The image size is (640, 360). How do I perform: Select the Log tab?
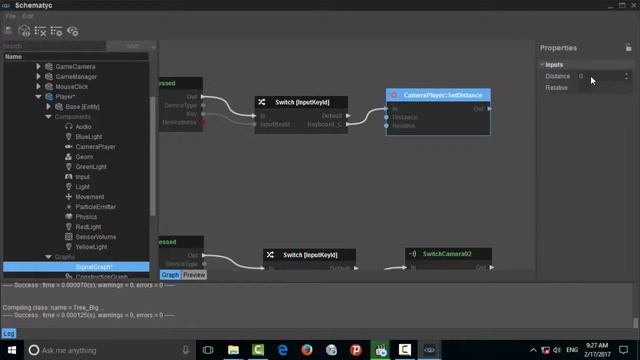click(x=9, y=333)
